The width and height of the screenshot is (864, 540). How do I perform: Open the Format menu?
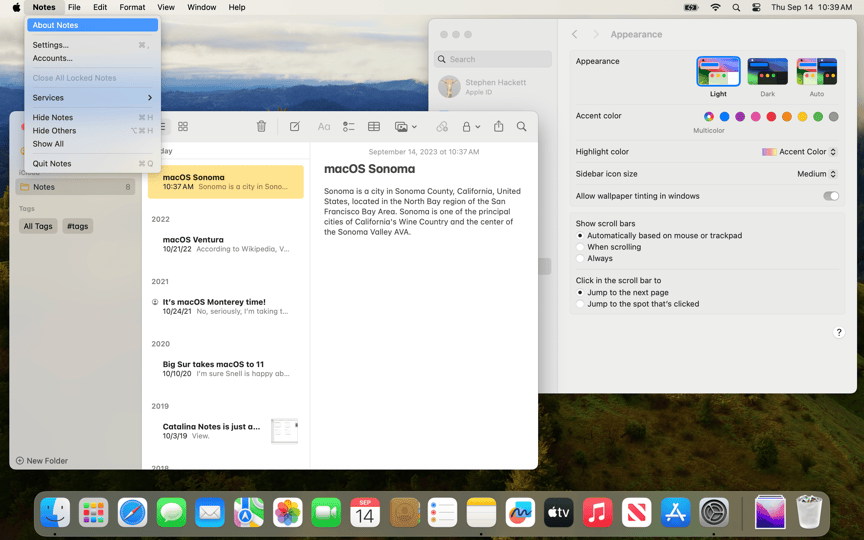[x=132, y=7]
